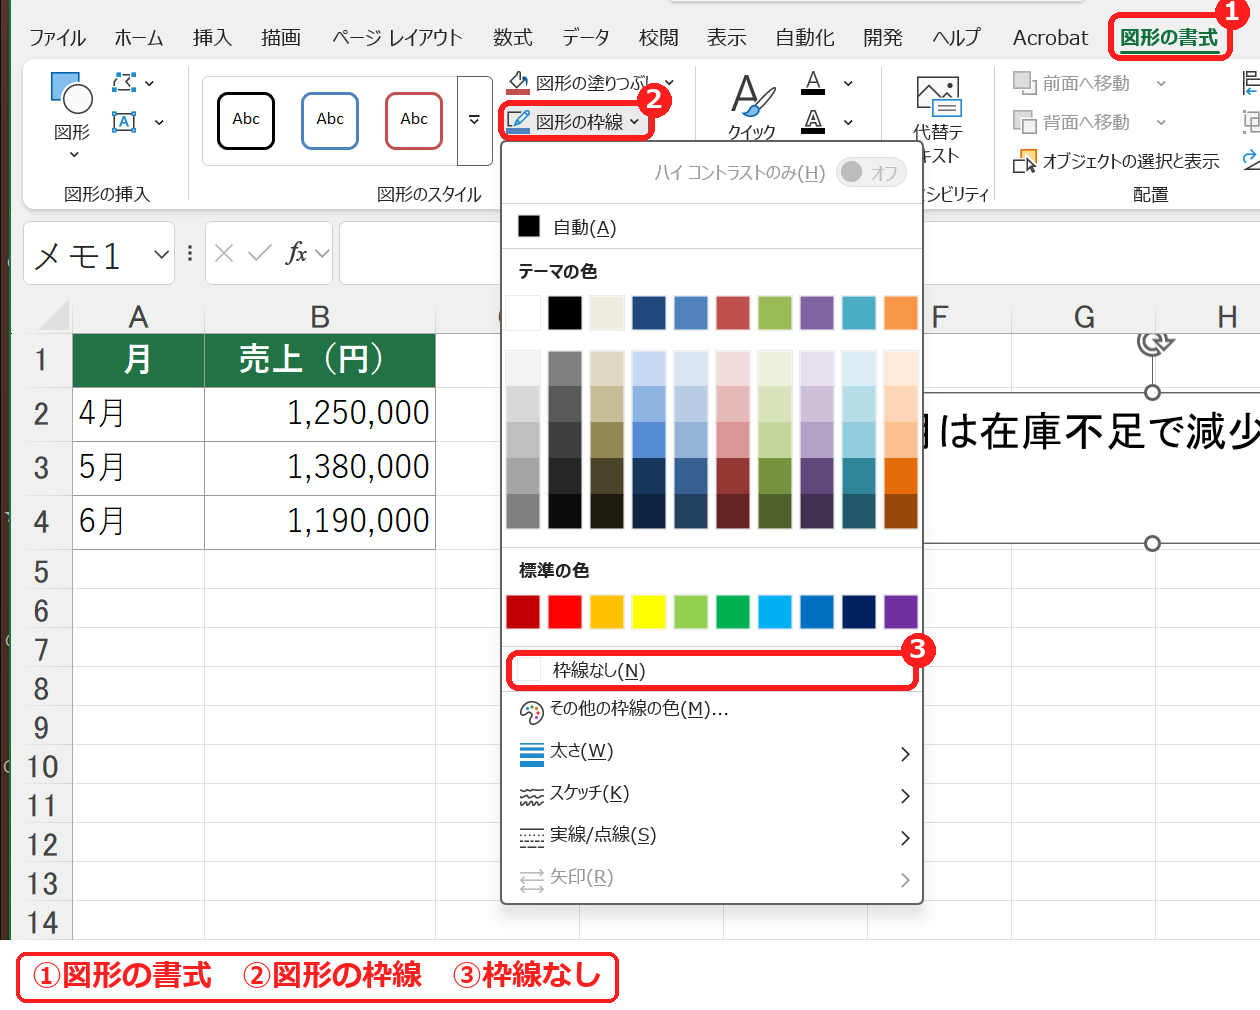Click the text outline A icon
Screen dimensions: 1260x1010
tap(814, 122)
